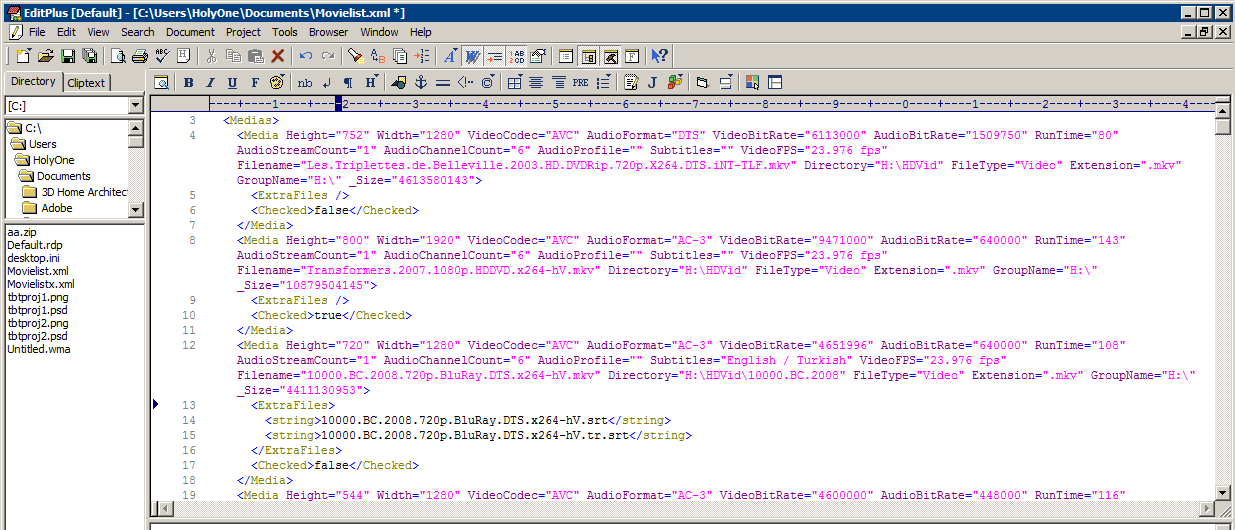Insert non-breaking space with nb button

click(305, 82)
